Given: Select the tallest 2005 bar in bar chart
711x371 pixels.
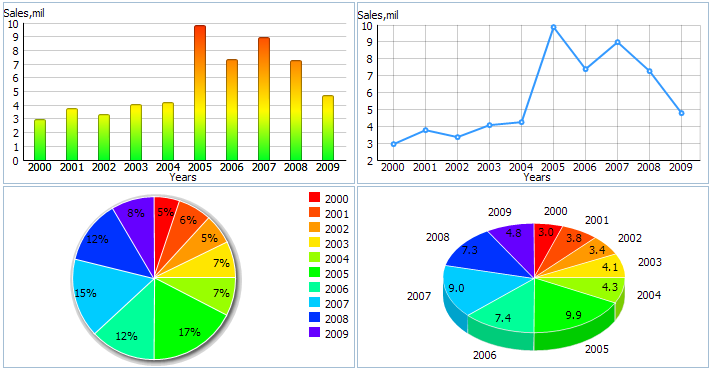Looking at the screenshot, I should [200, 93].
